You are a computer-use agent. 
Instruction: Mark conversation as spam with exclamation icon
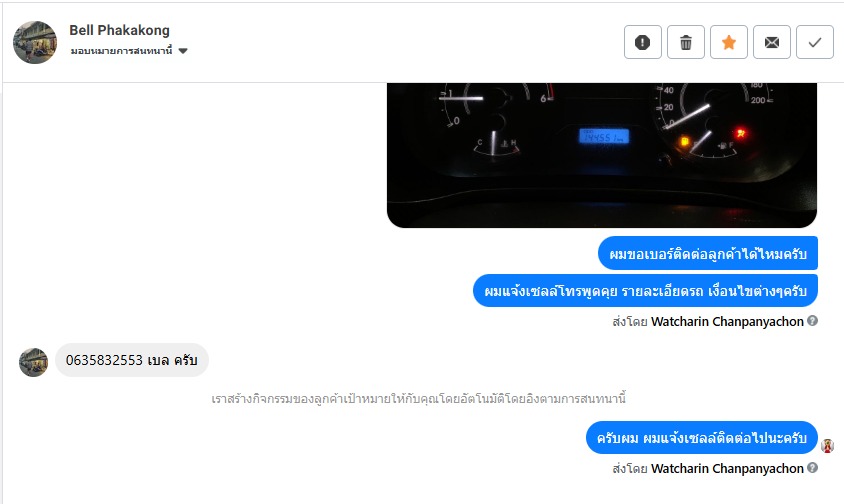point(643,42)
